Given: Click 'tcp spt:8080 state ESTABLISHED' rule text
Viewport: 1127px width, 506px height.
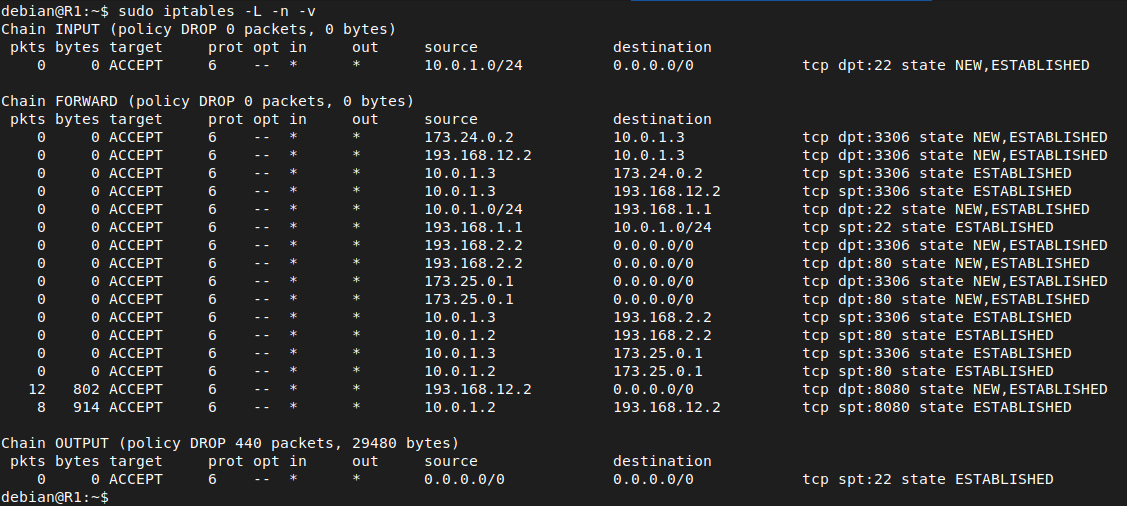Looking at the screenshot, I should 937,407.
